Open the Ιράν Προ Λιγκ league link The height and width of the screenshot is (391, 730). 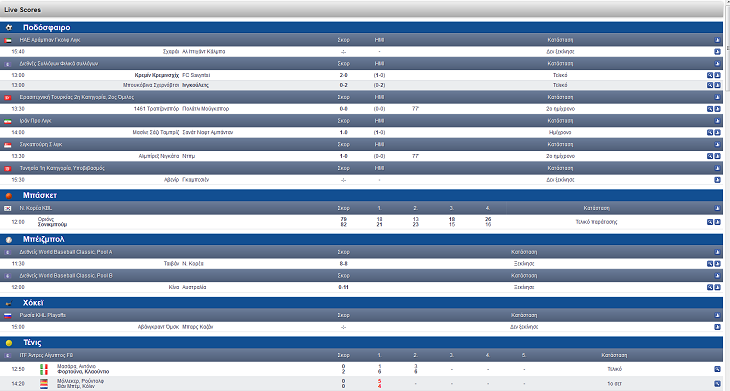[35, 121]
